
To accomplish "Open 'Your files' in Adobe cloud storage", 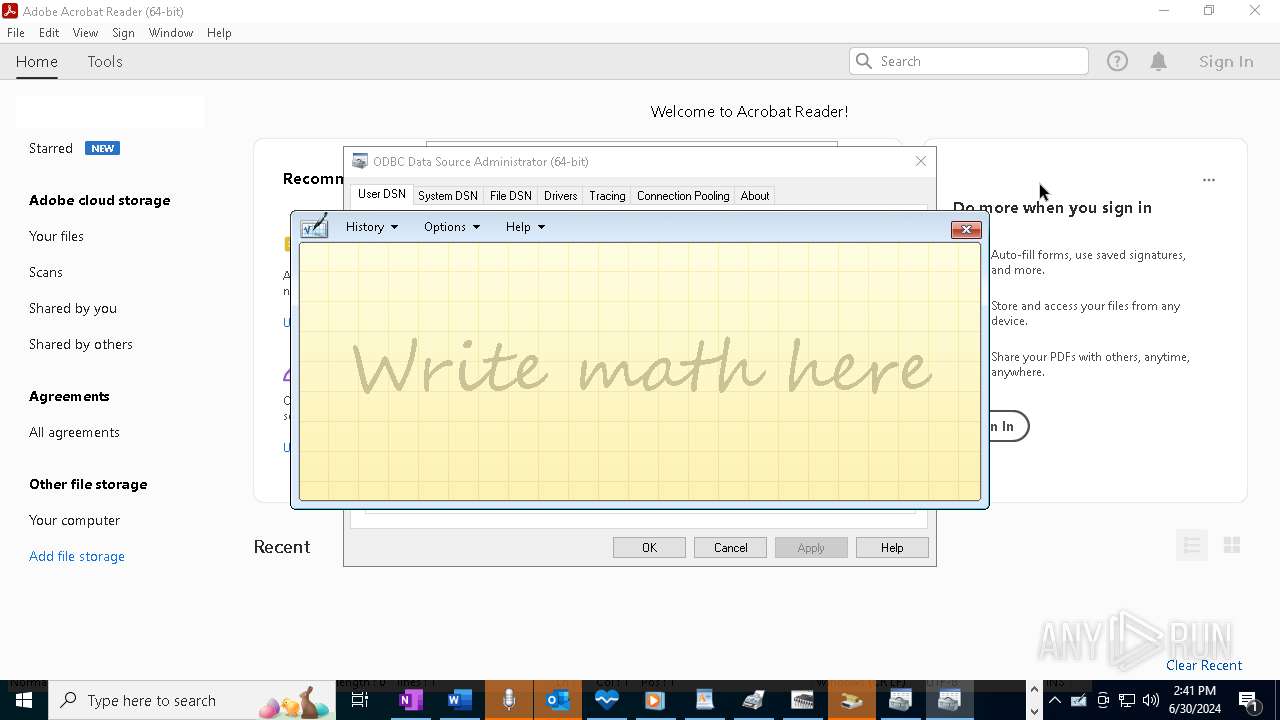I will 56,236.
